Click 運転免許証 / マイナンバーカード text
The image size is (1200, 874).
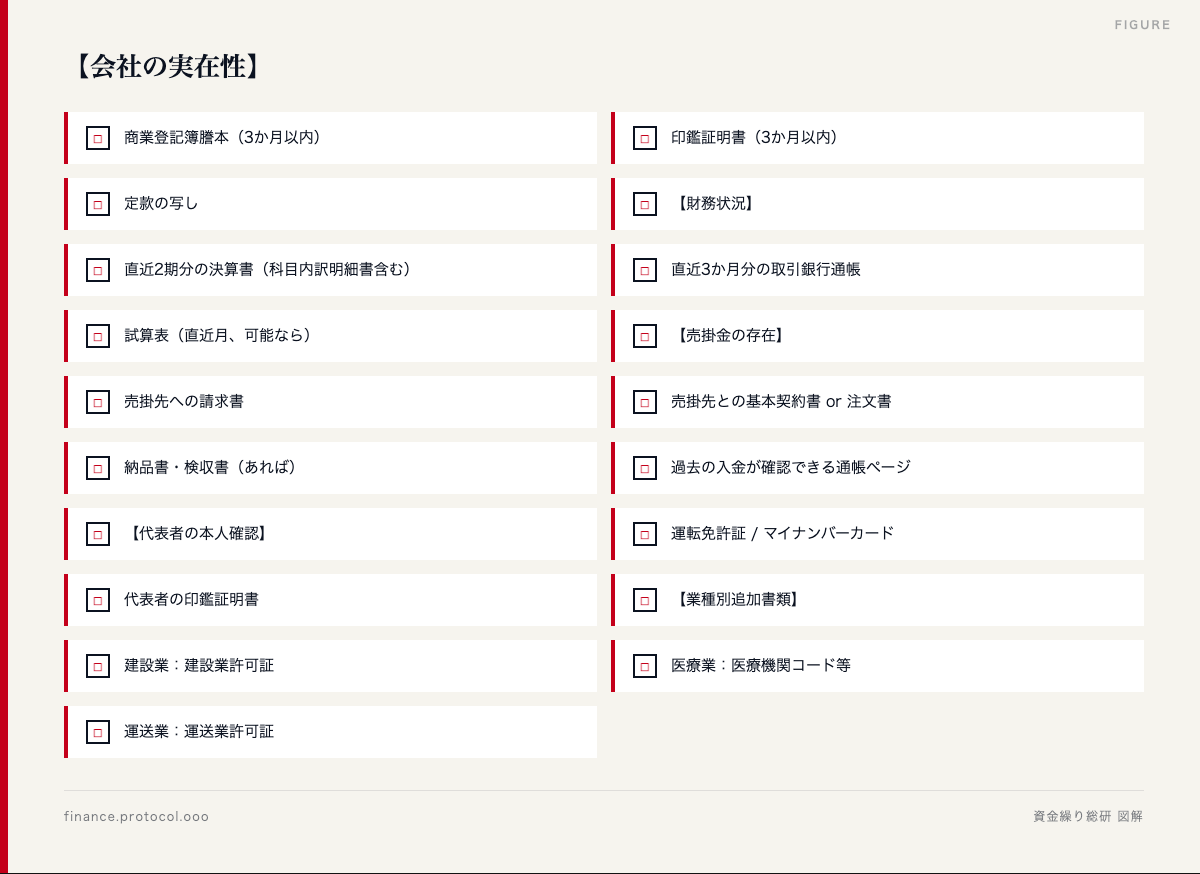(x=783, y=533)
